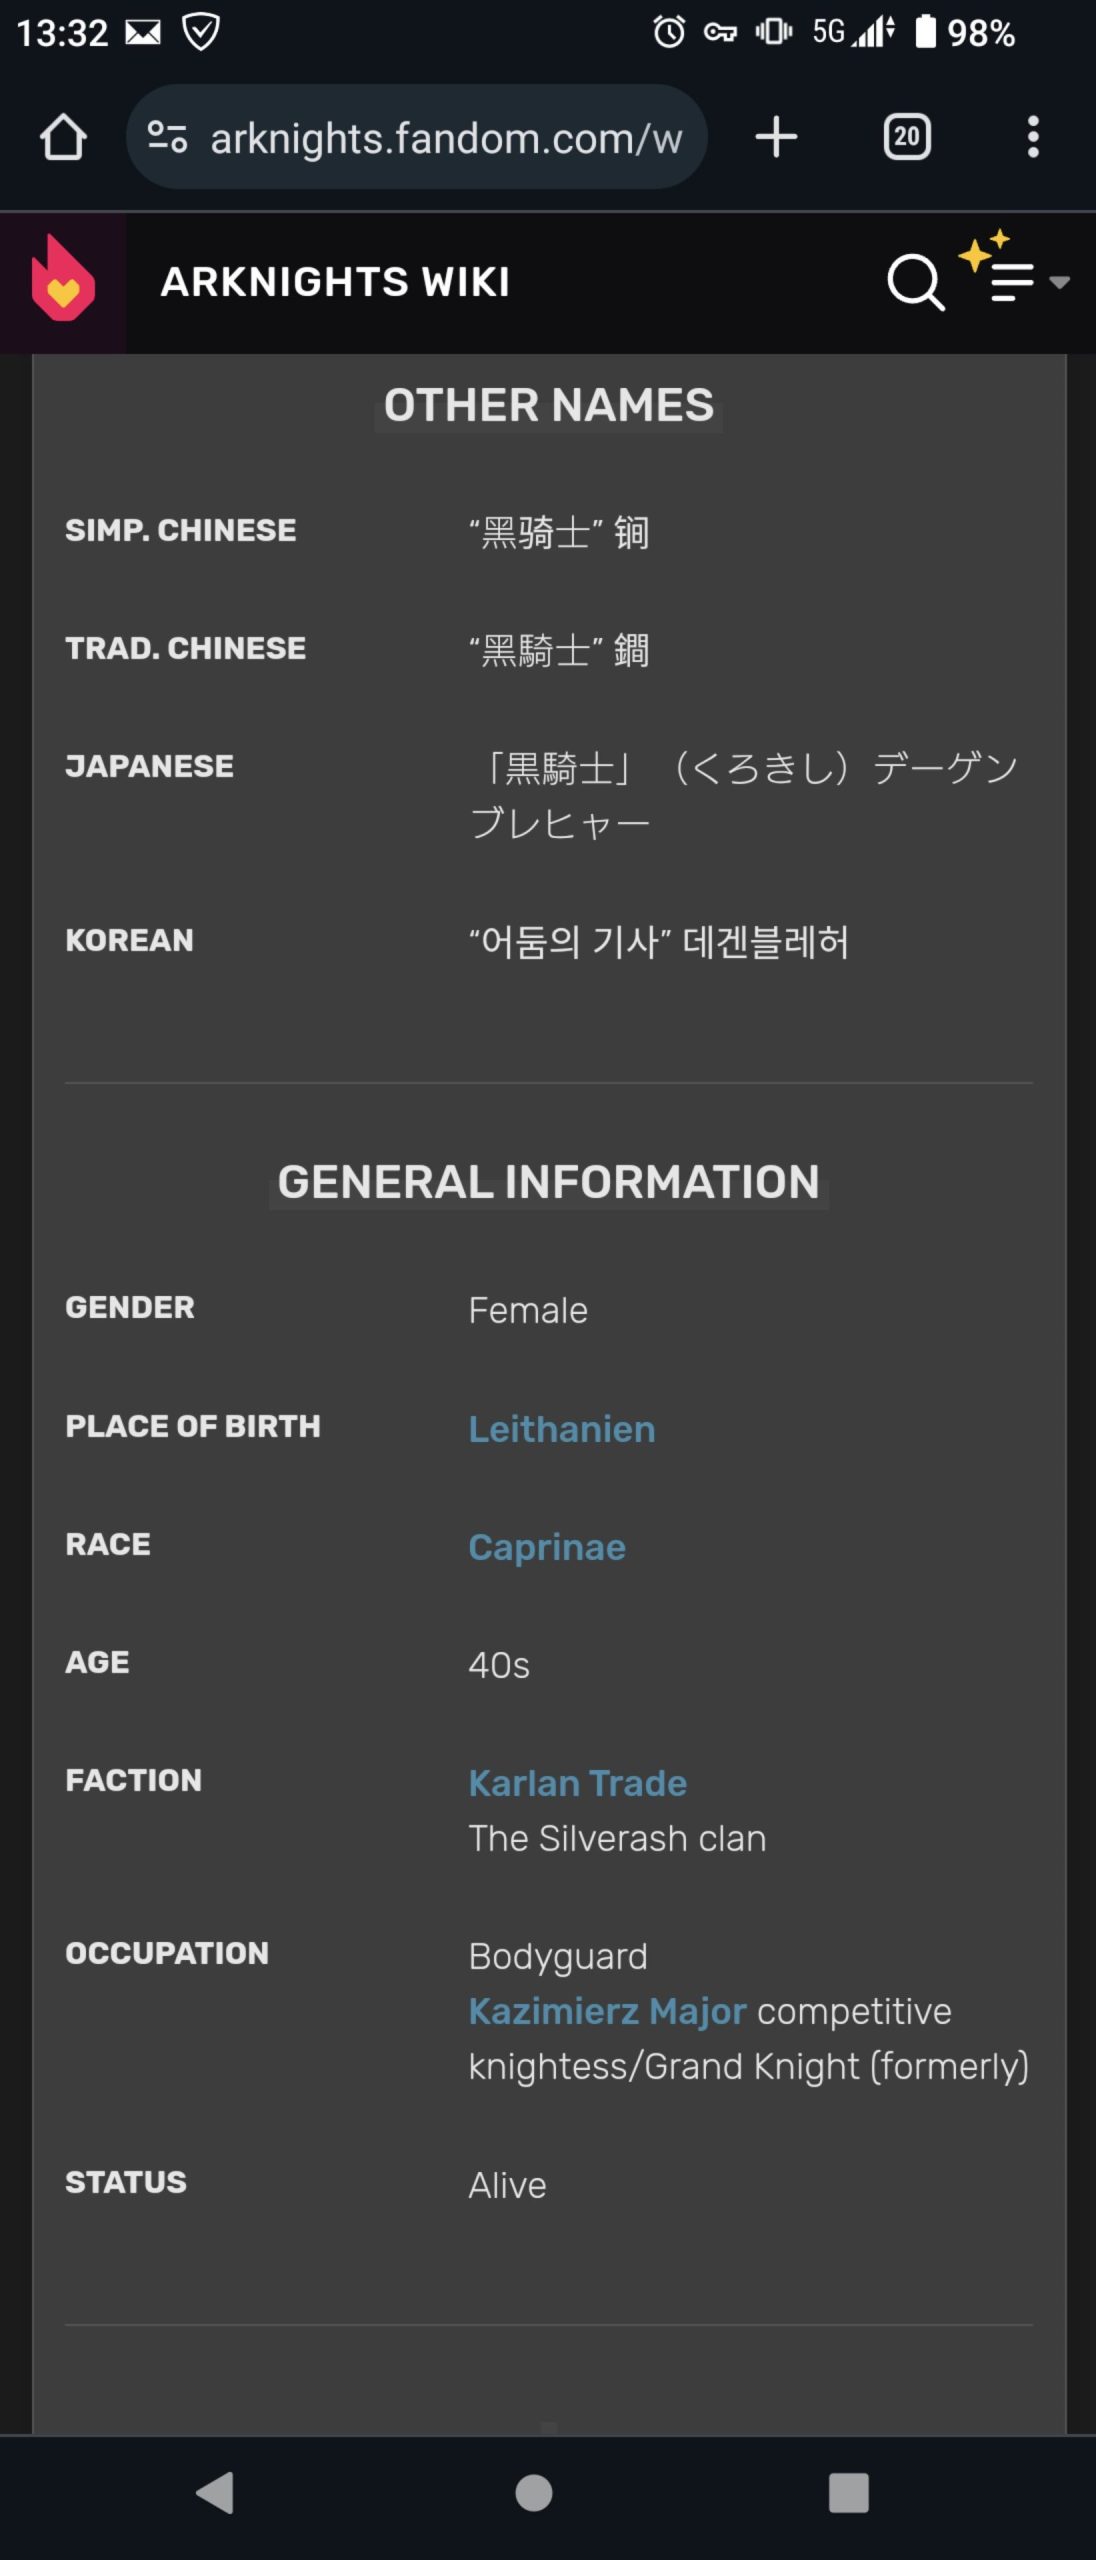Tap the Arknights Wiki title

[x=335, y=282]
